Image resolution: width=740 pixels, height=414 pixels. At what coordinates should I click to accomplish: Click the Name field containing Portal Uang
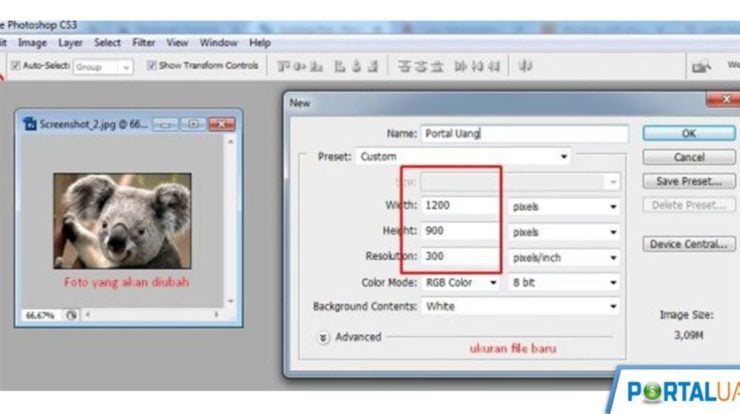click(x=524, y=134)
